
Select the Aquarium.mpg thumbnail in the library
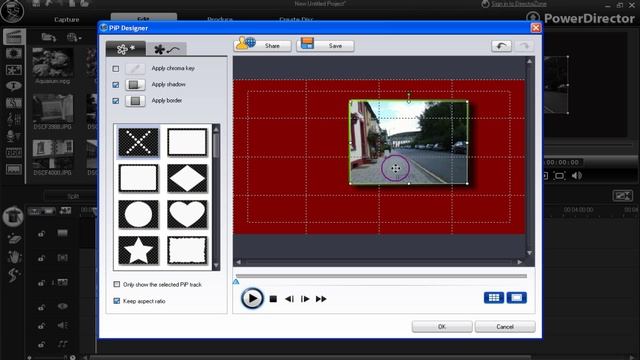point(53,62)
